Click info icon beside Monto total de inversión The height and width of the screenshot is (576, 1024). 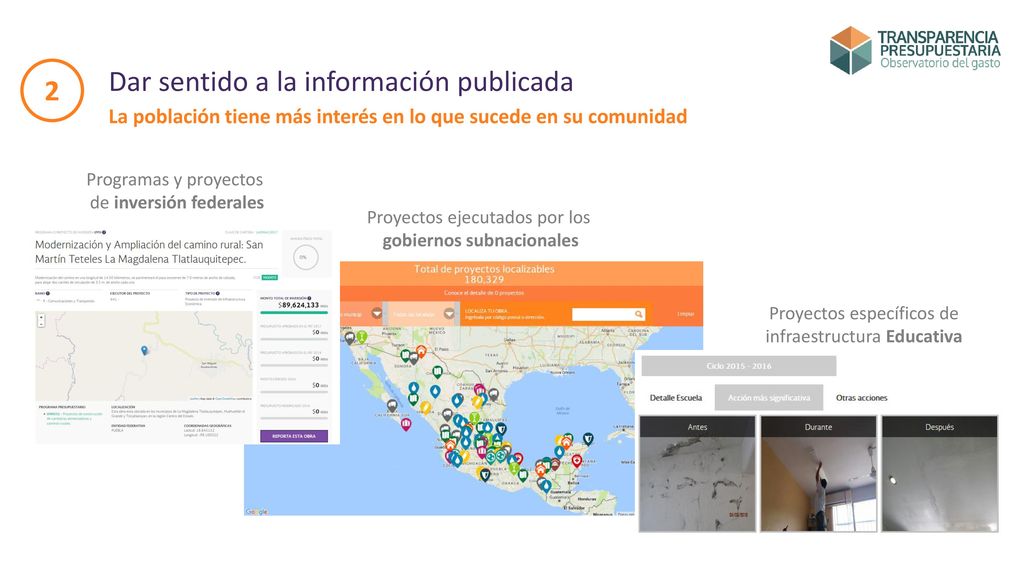point(310,298)
